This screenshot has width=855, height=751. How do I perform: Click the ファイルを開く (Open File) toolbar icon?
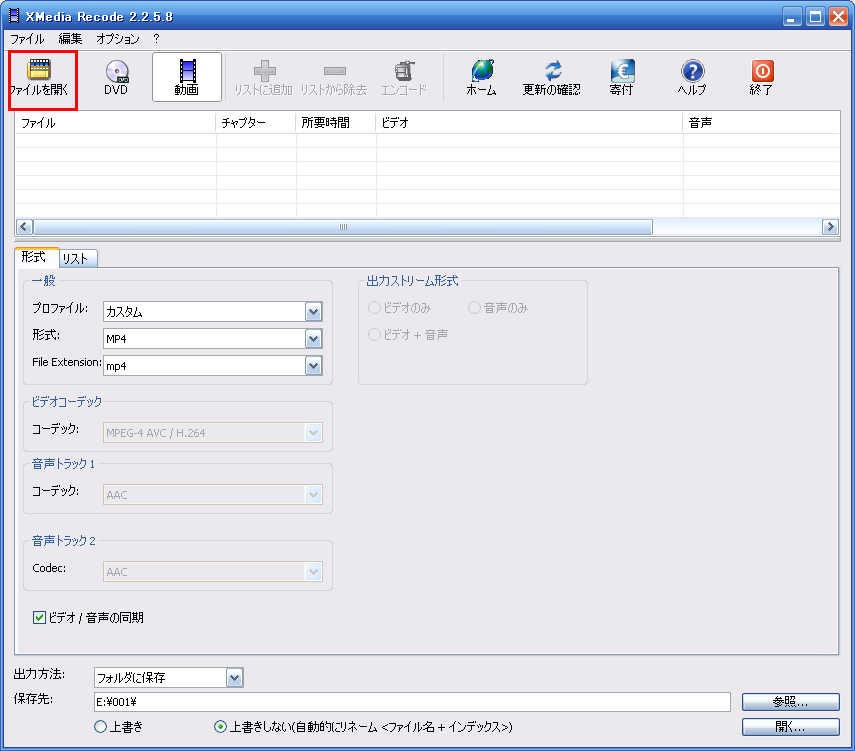[x=39, y=70]
